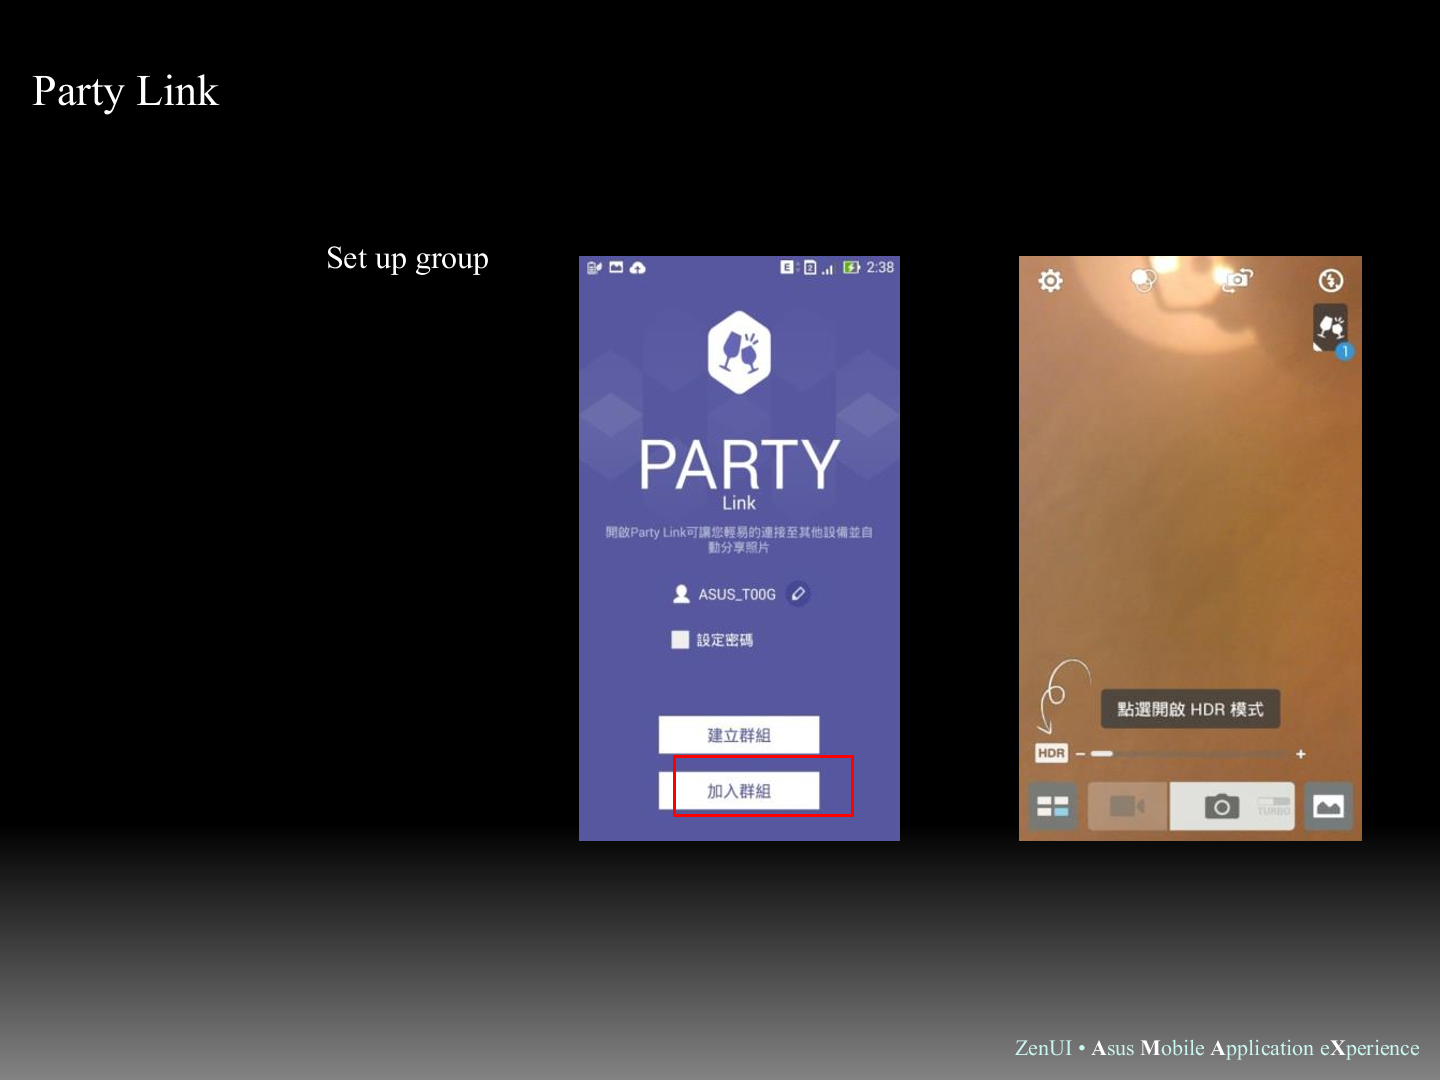The height and width of the screenshot is (1080, 1440).
Task: Tap the ASUS_T00G device name
Action: pyautogui.click(x=737, y=594)
